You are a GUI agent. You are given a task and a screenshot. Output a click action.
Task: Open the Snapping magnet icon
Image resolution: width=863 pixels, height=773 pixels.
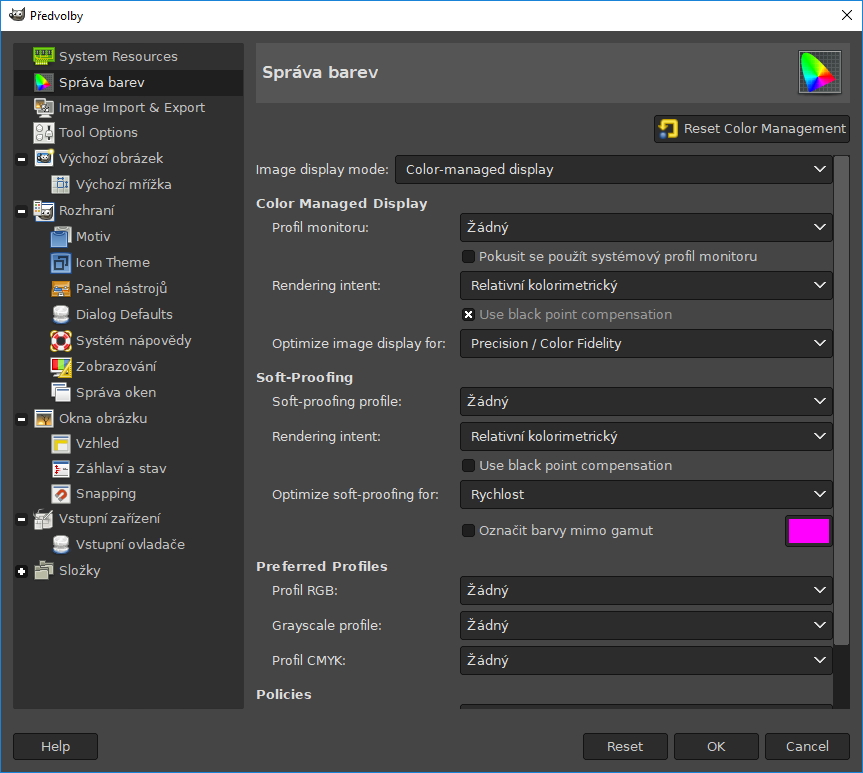tap(61, 493)
